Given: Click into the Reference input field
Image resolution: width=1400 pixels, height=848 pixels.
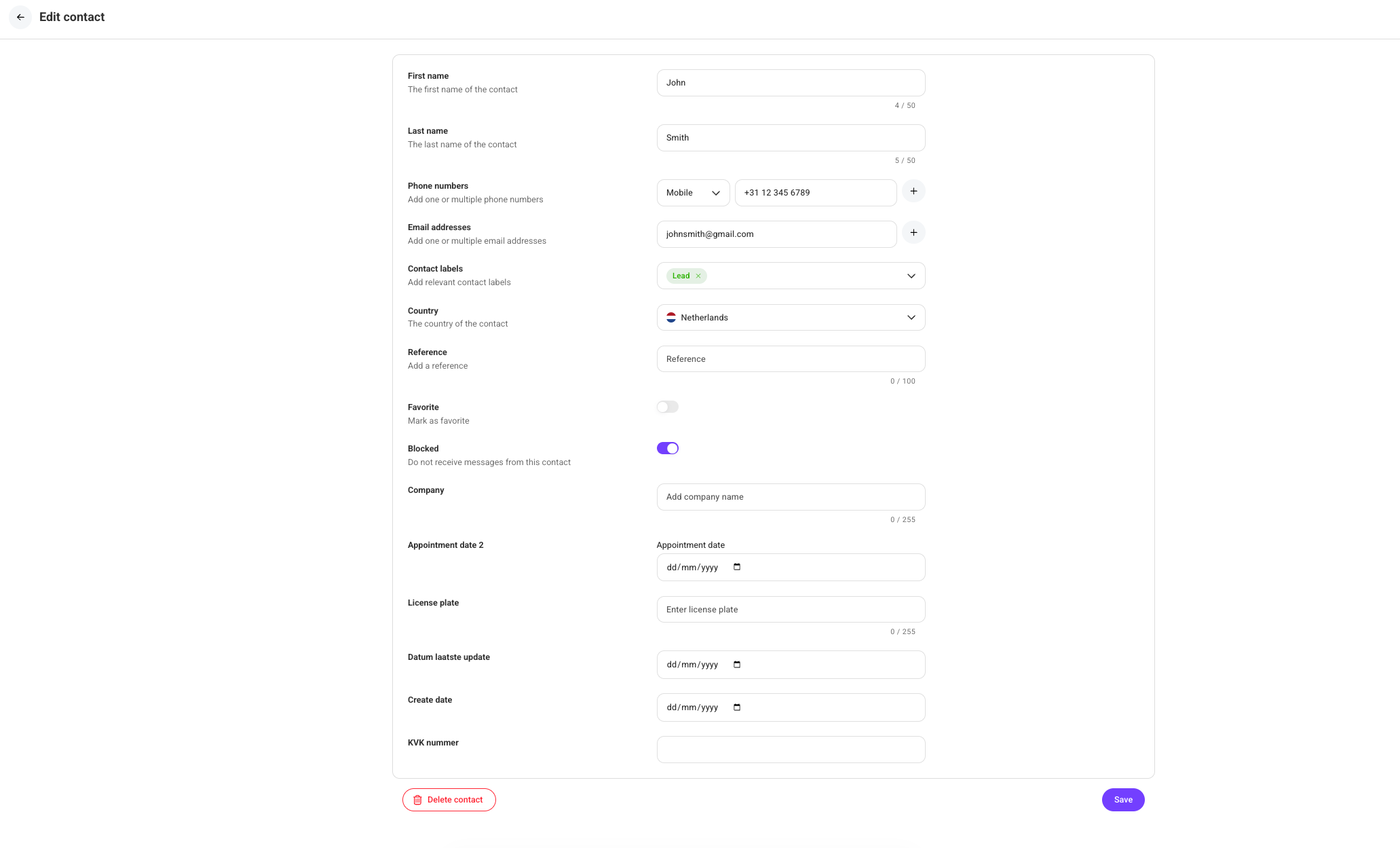Looking at the screenshot, I should pyautogui.click(x=791, y=359).
